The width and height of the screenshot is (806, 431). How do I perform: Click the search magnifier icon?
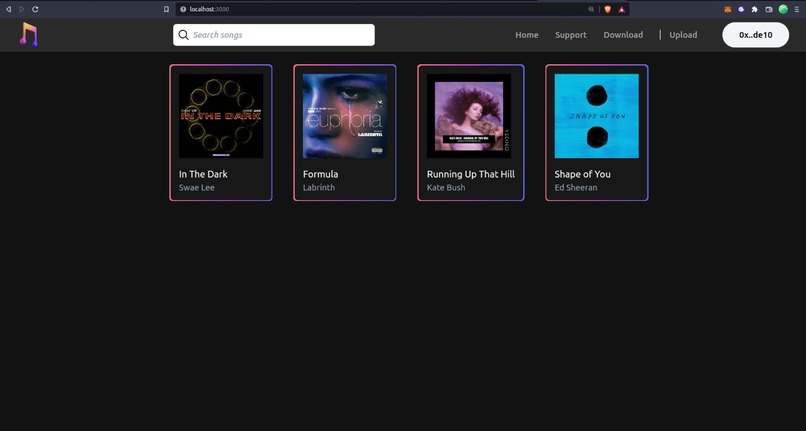click(184, 35)
